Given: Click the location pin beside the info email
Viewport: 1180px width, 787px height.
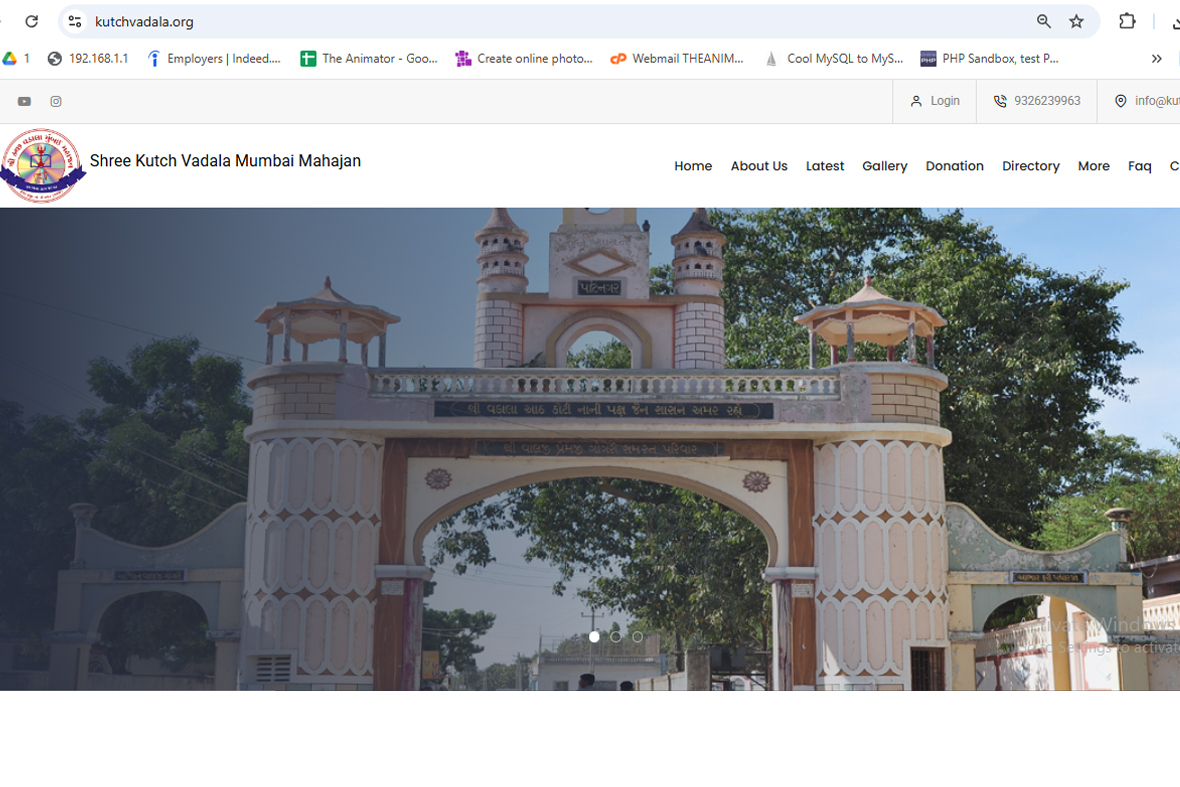Looking at the screenshot, I should [1120, 100].
